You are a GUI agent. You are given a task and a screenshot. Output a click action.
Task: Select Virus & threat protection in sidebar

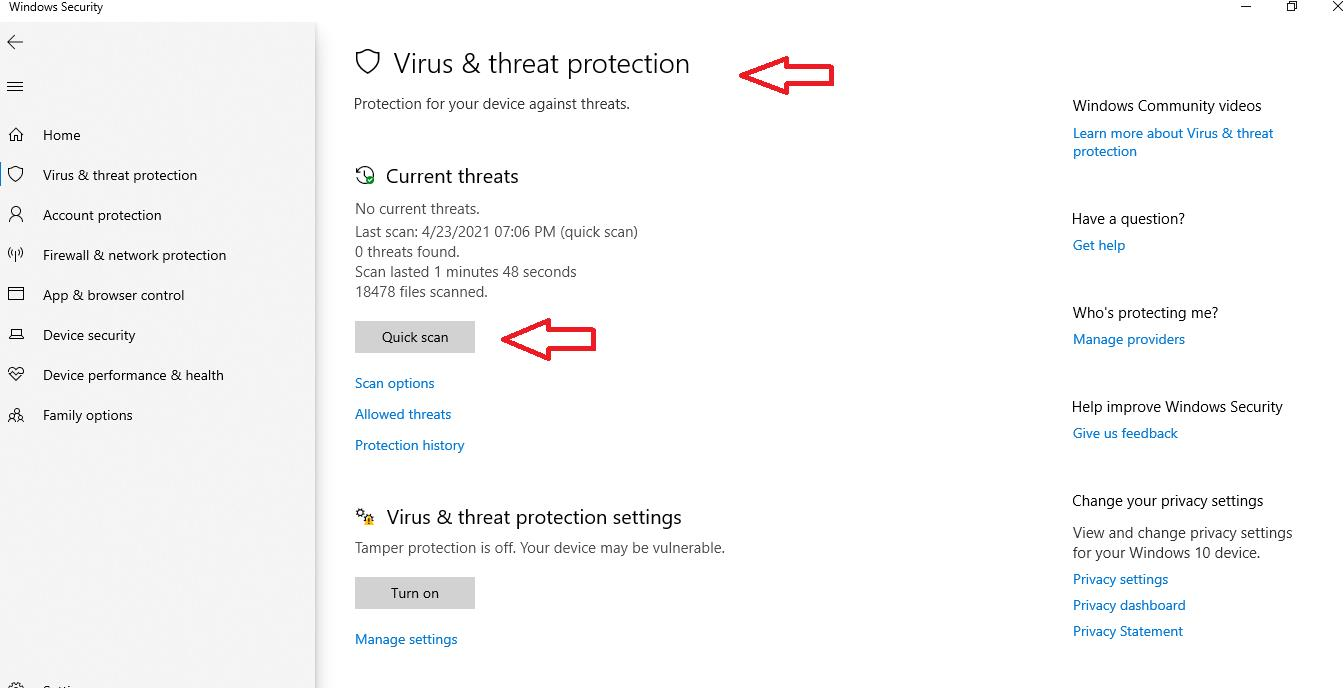point(120,175)
